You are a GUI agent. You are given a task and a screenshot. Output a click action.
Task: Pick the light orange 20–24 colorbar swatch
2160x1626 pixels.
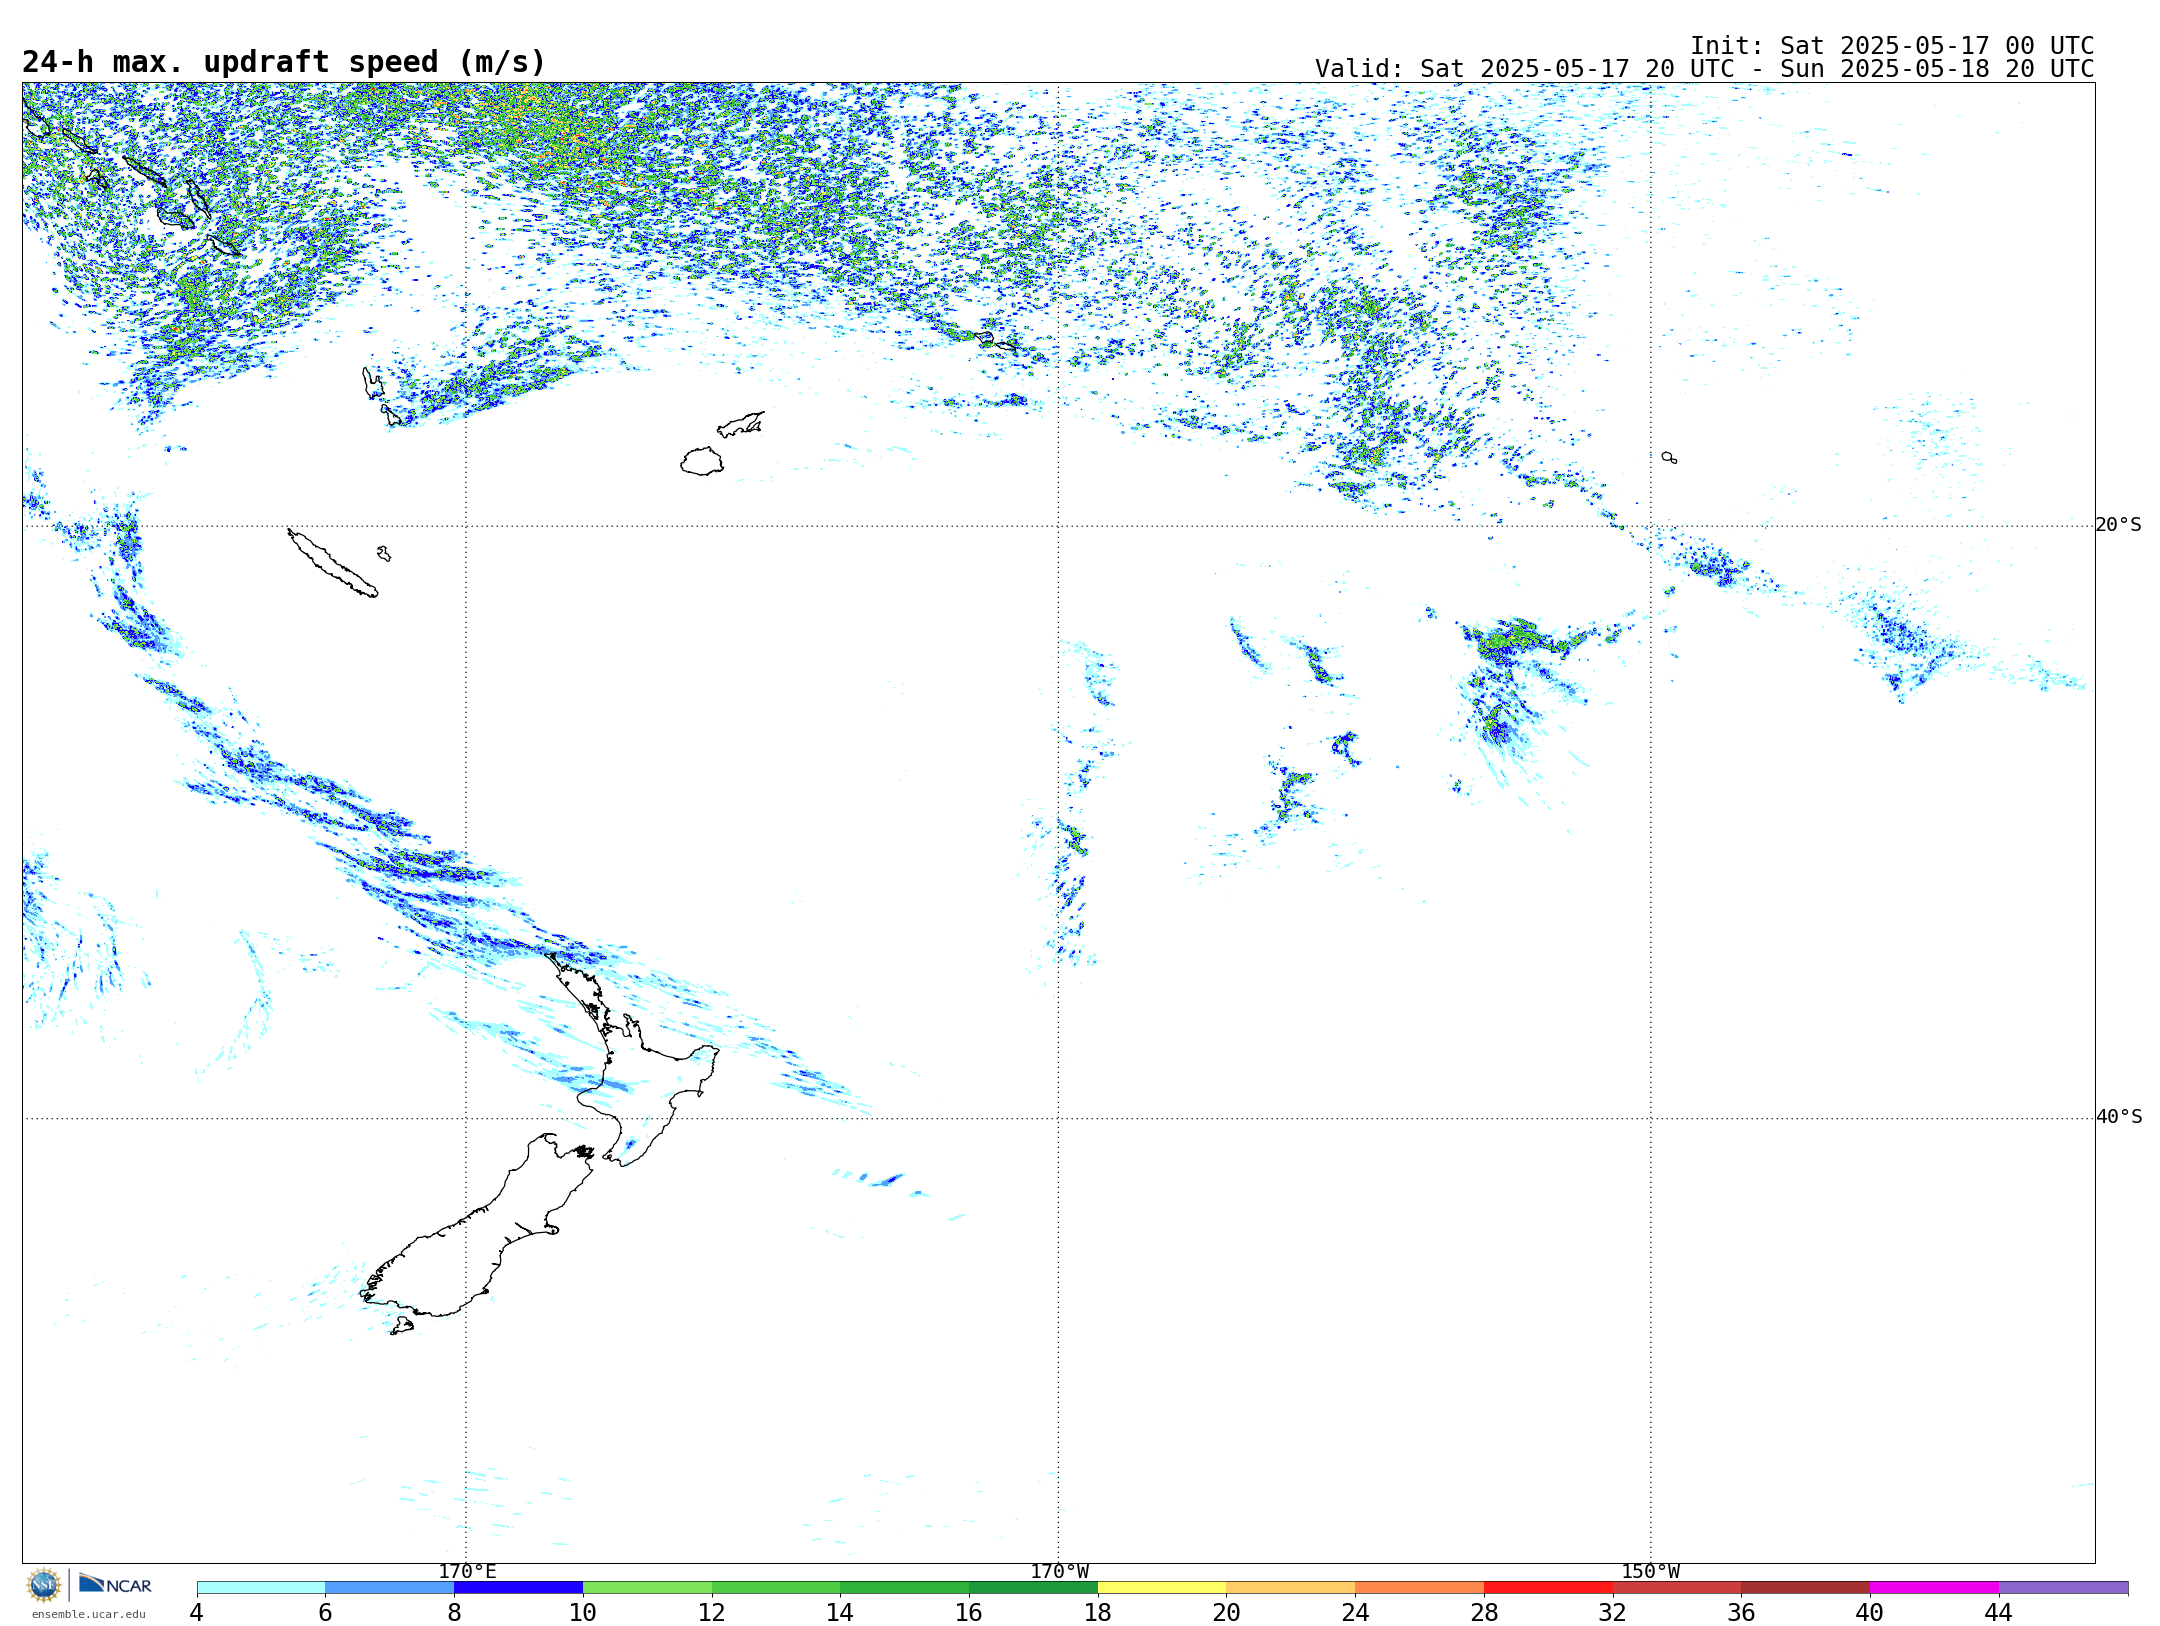pyautogui.click(x=1291, y=1588)
